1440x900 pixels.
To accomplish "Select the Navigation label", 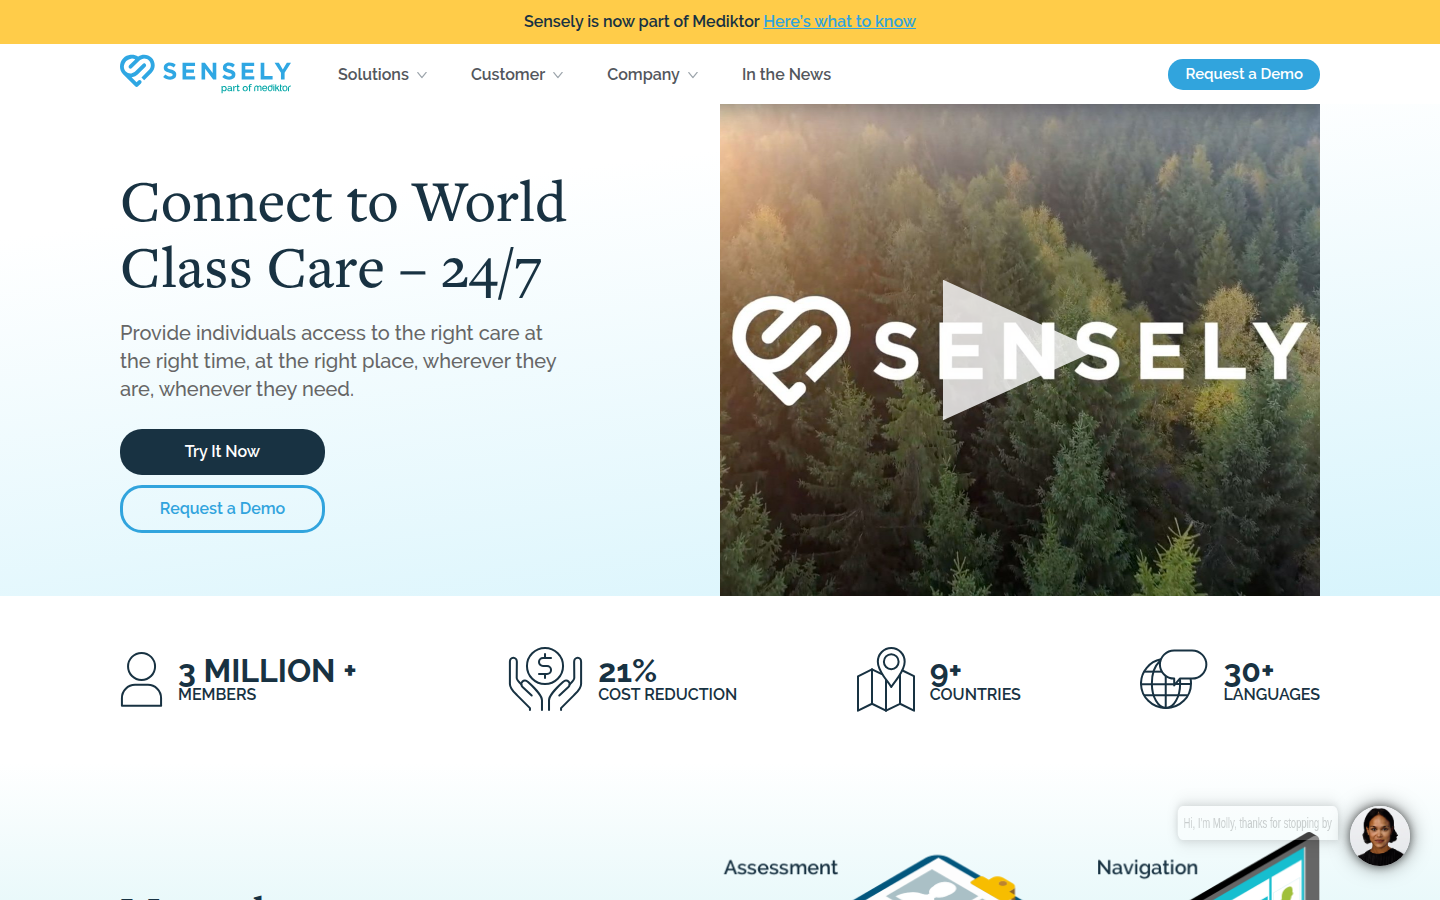I will [x=1147, y=868].
